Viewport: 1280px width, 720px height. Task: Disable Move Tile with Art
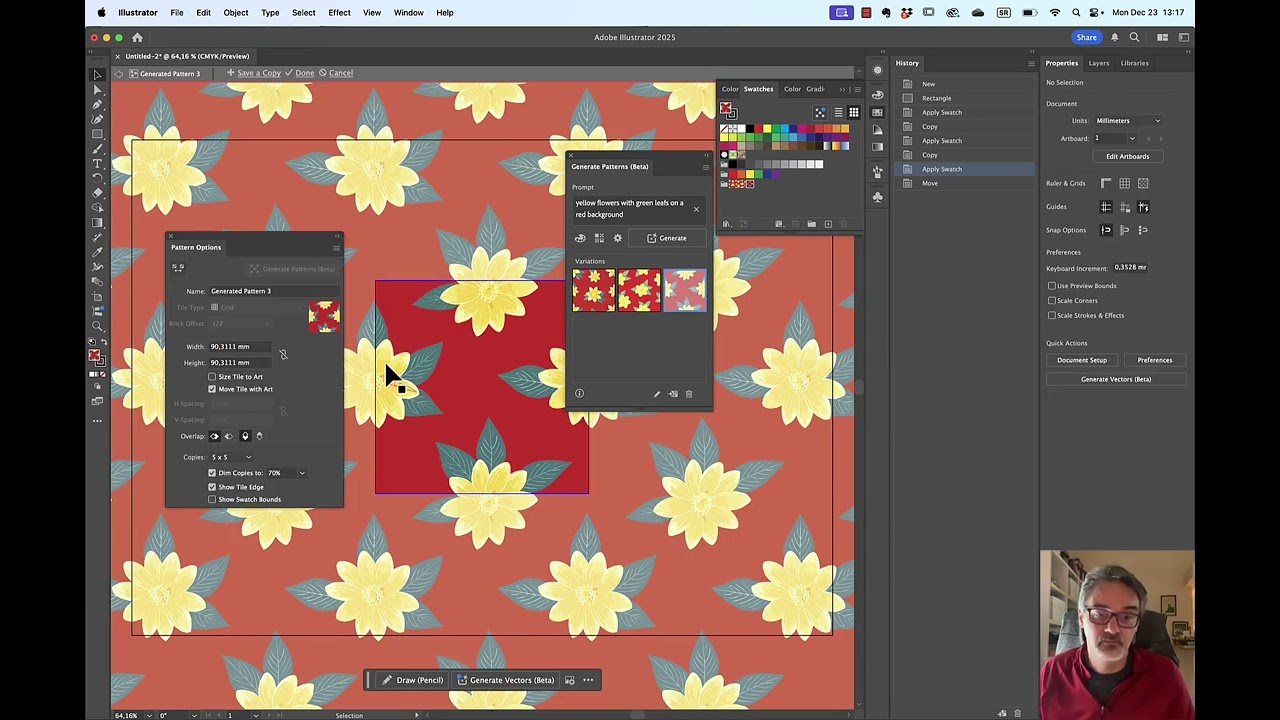tap(212, 389)
